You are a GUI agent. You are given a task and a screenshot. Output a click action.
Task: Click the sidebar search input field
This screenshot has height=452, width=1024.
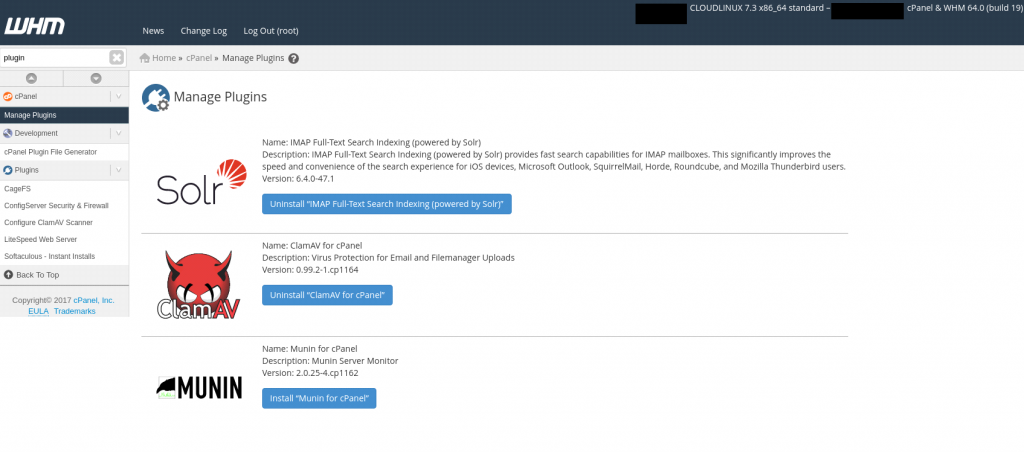(55, 57)
